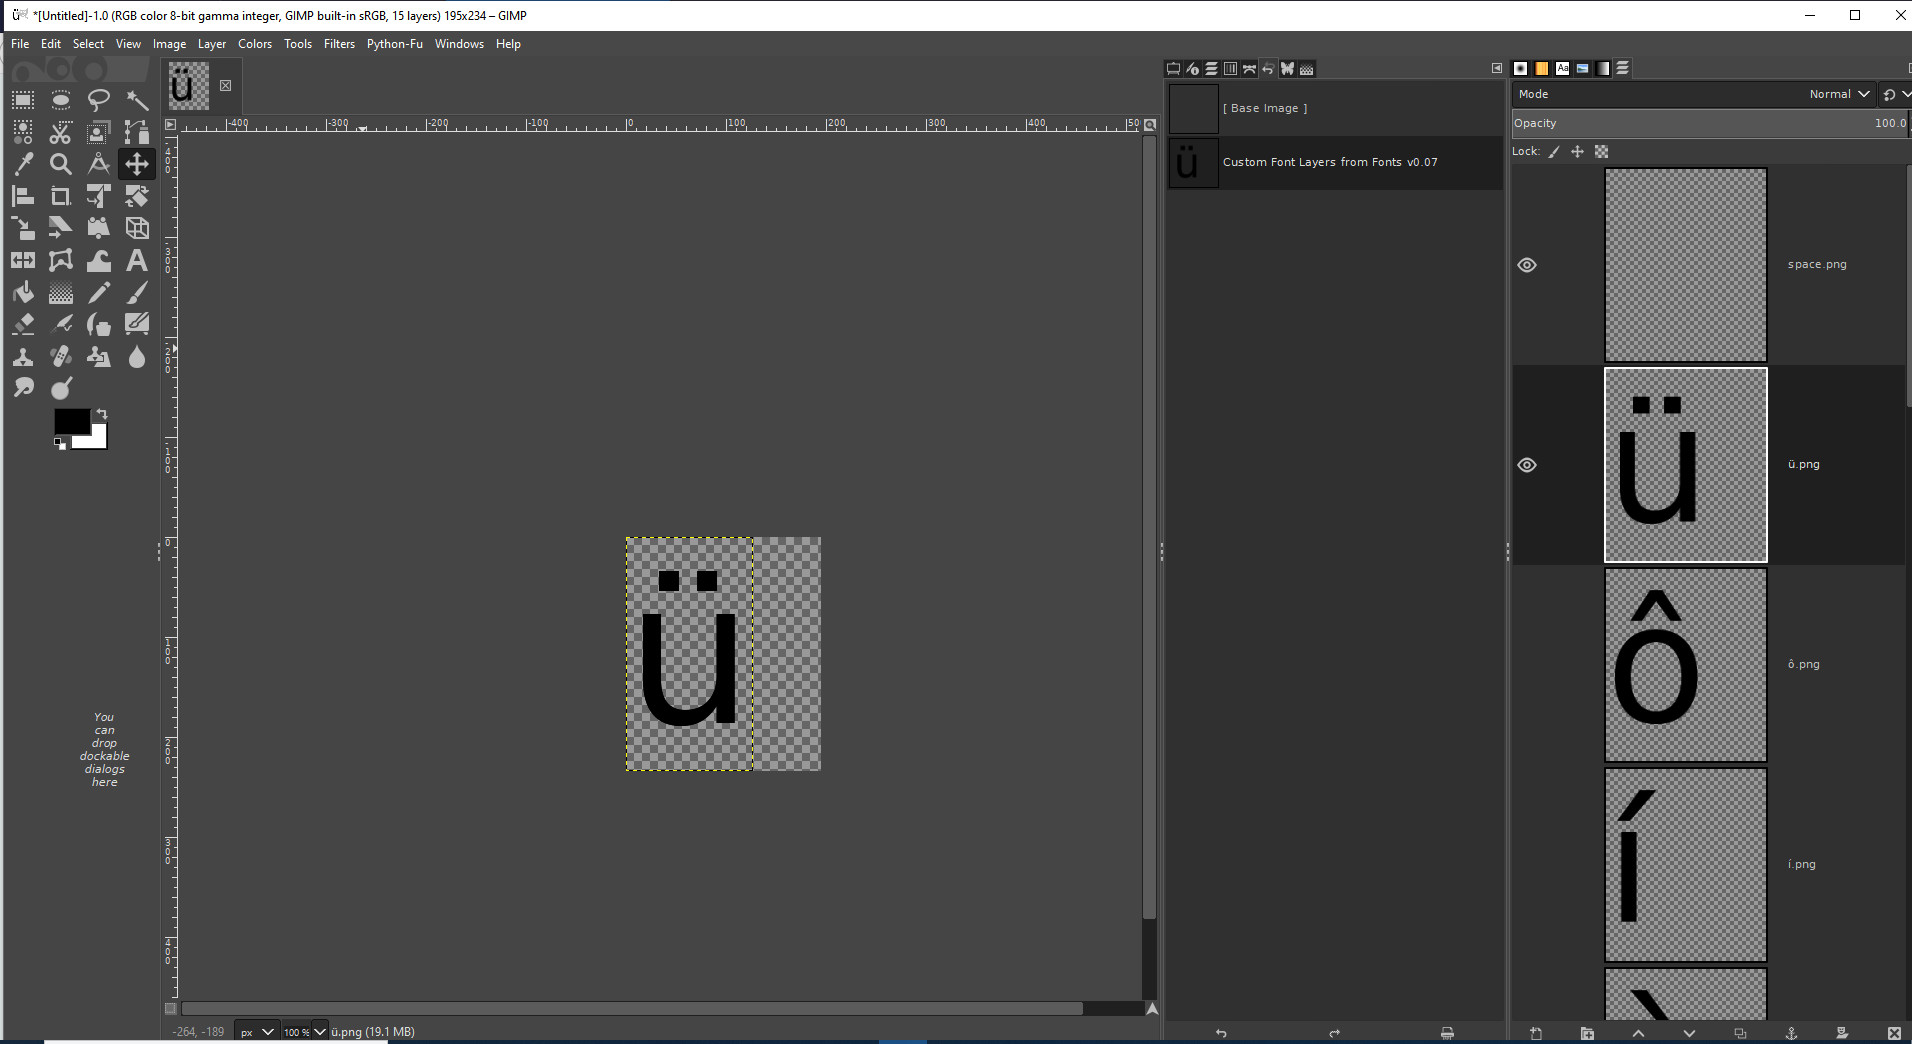Select the Warp Transform wave tool
The width and height of the screenshot is (1912, 1044).
pyautogui.click(x=99, y=260)
